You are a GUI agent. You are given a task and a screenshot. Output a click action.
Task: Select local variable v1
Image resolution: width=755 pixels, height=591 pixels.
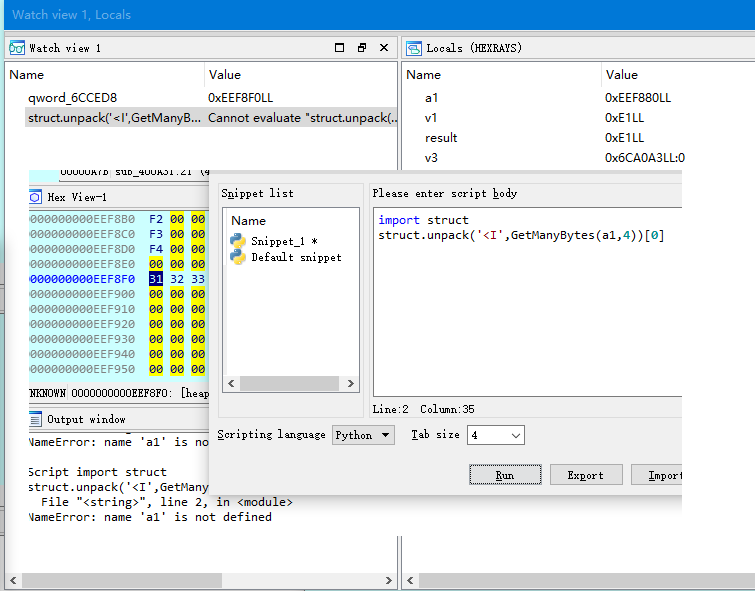[x=431, y=118]
